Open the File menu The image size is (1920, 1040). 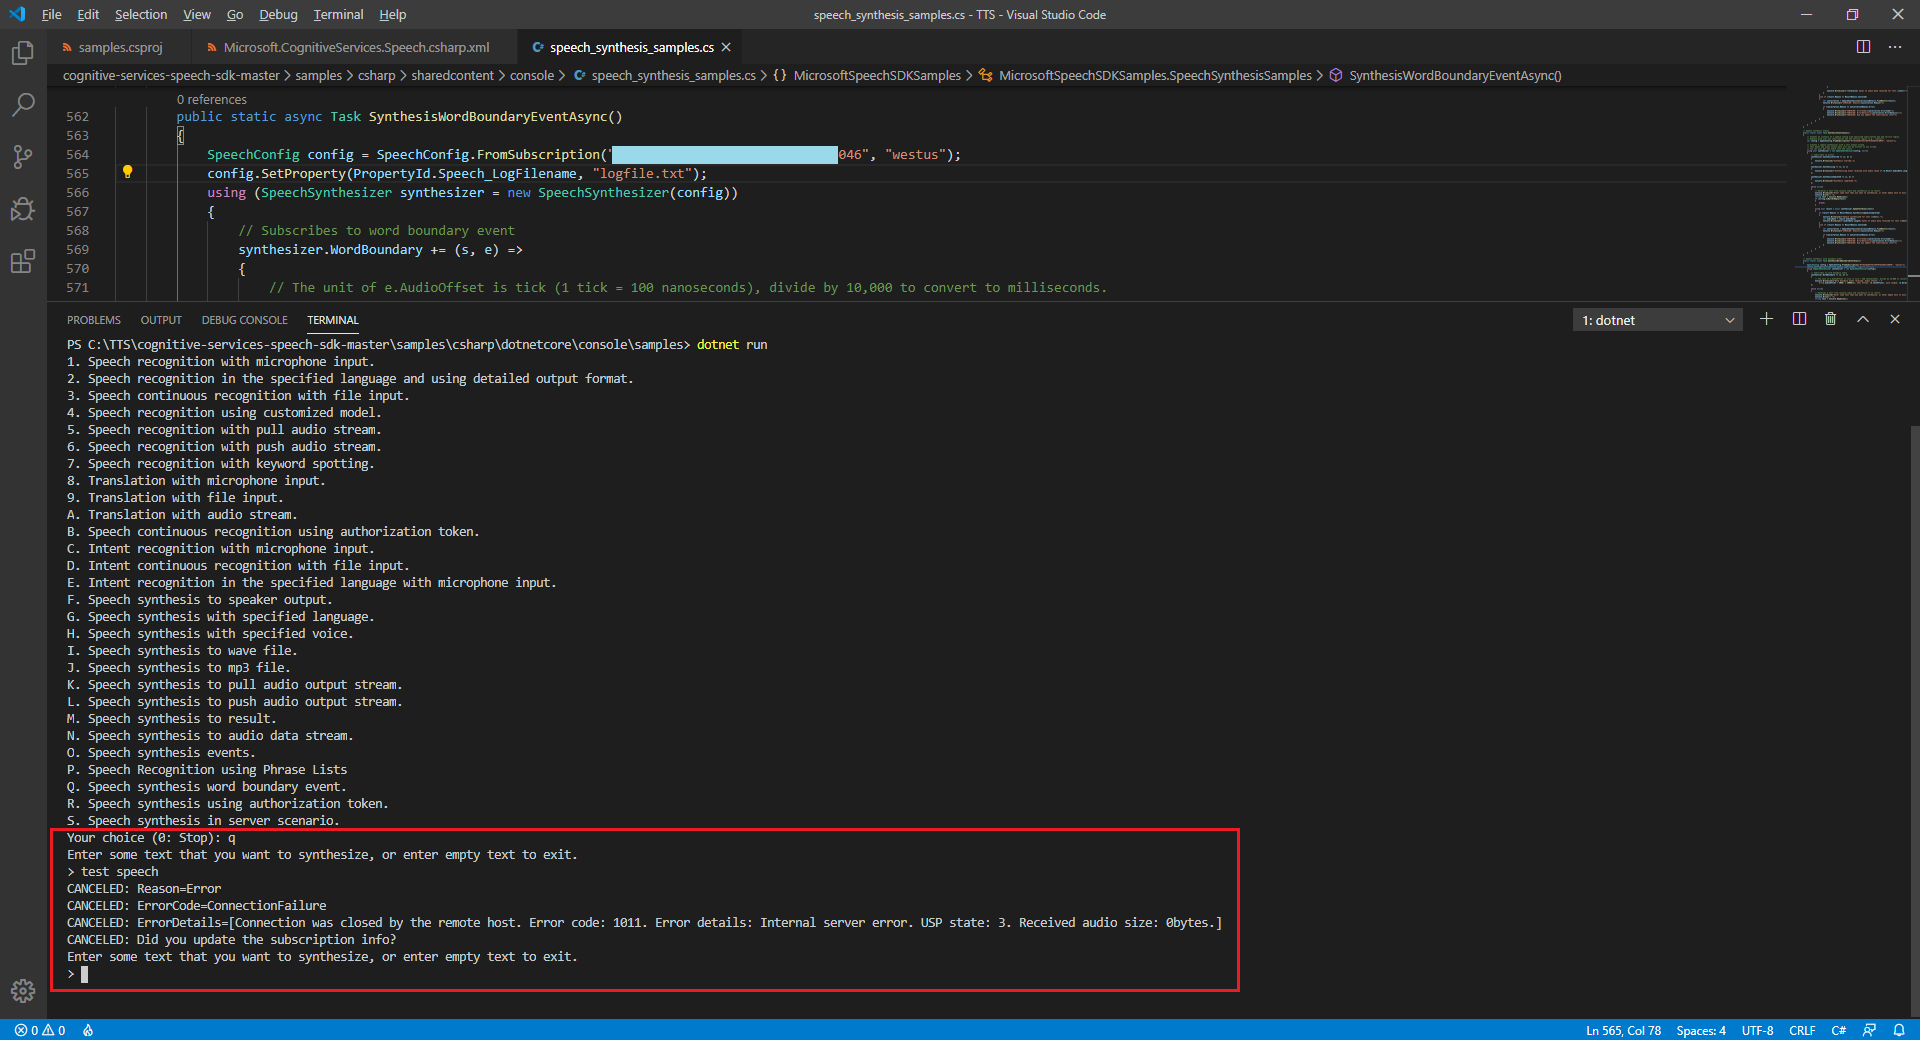pos(51,14)
